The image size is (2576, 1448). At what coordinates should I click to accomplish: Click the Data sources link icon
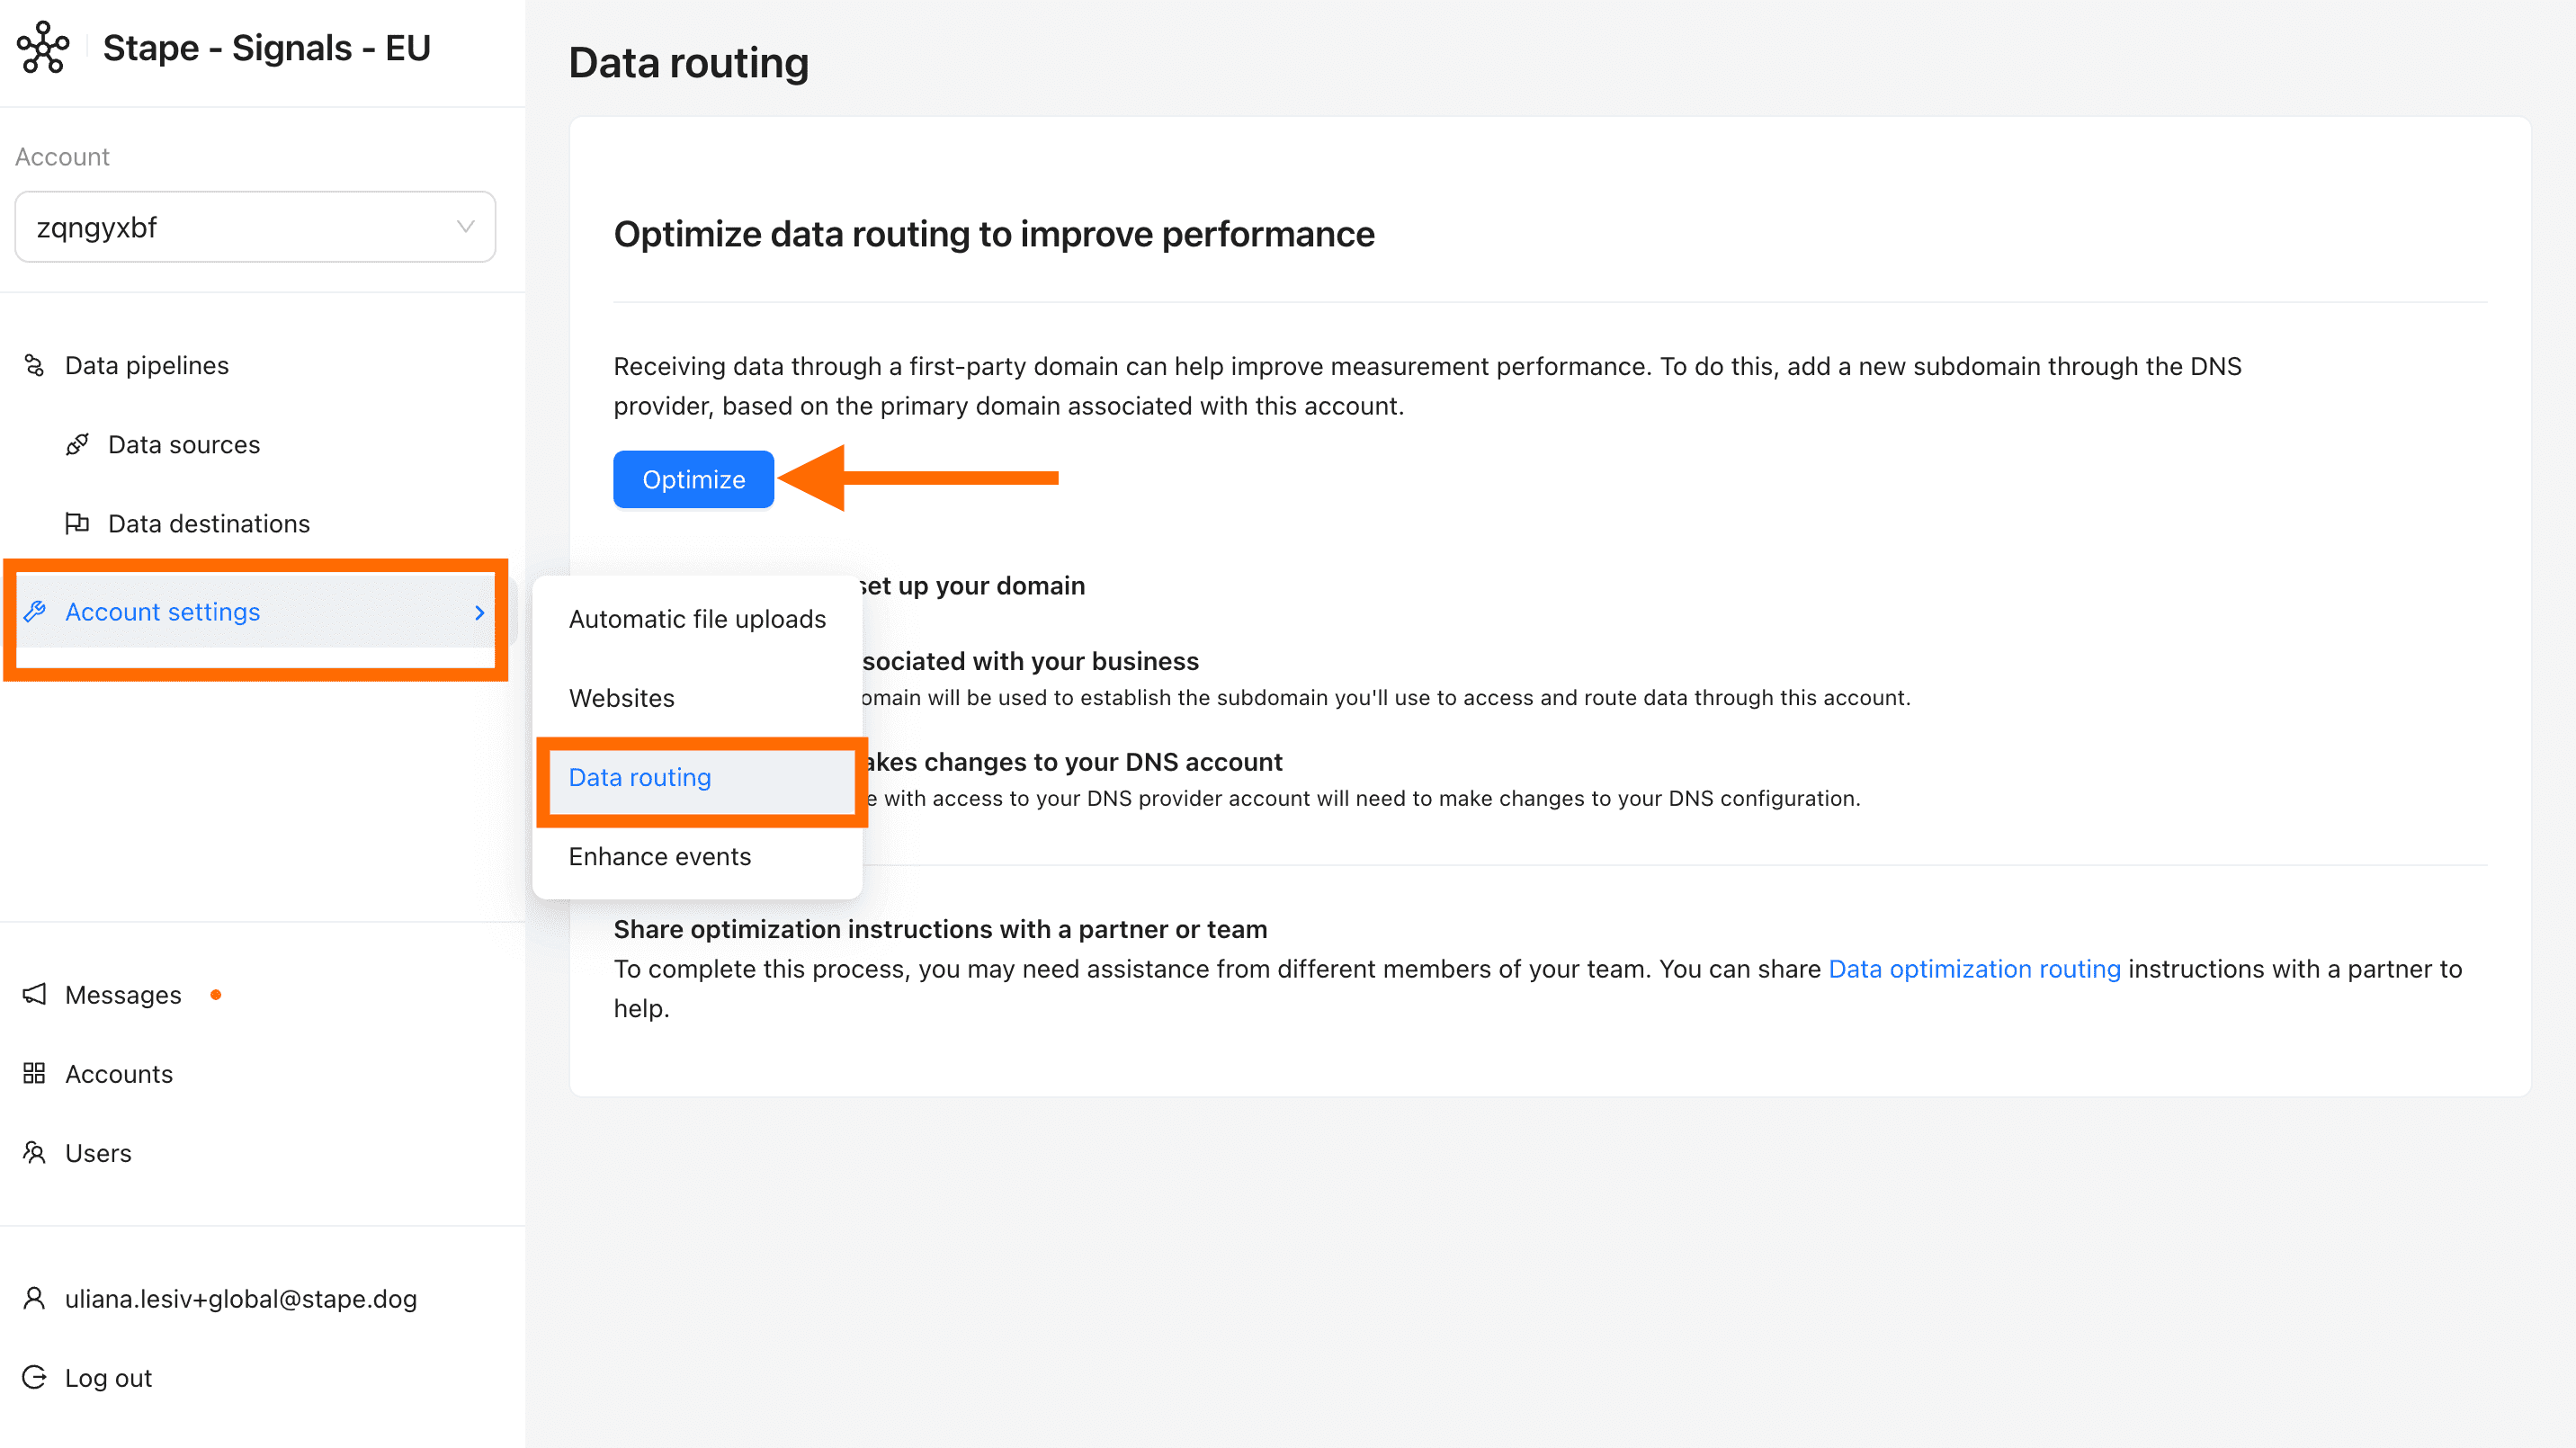78,444
